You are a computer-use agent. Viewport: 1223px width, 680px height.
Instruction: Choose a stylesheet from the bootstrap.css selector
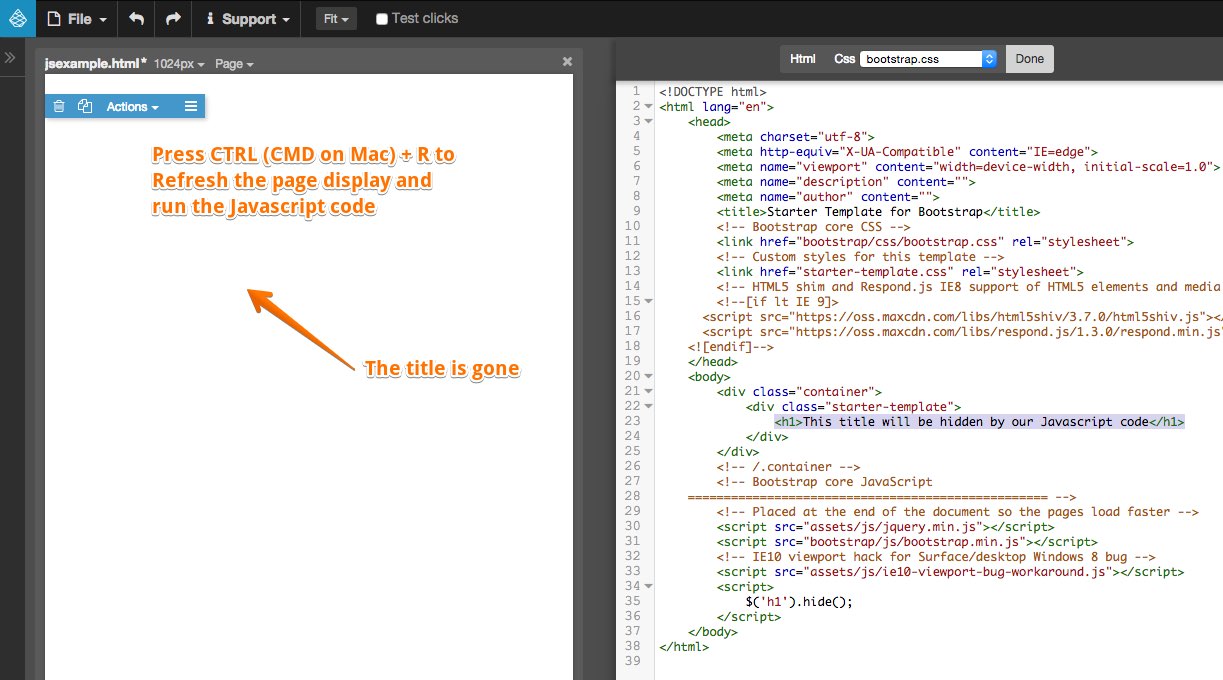pos(928,59)
